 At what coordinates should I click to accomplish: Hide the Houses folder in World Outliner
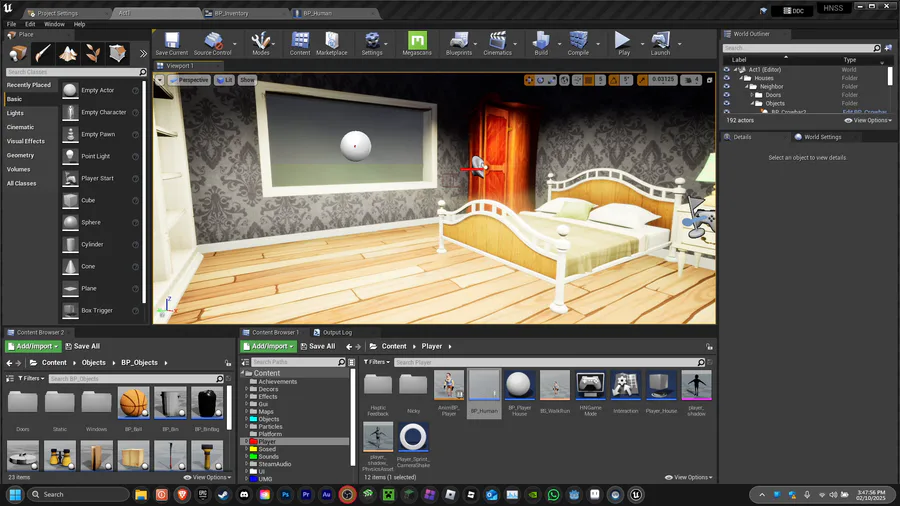pos(727,78)
